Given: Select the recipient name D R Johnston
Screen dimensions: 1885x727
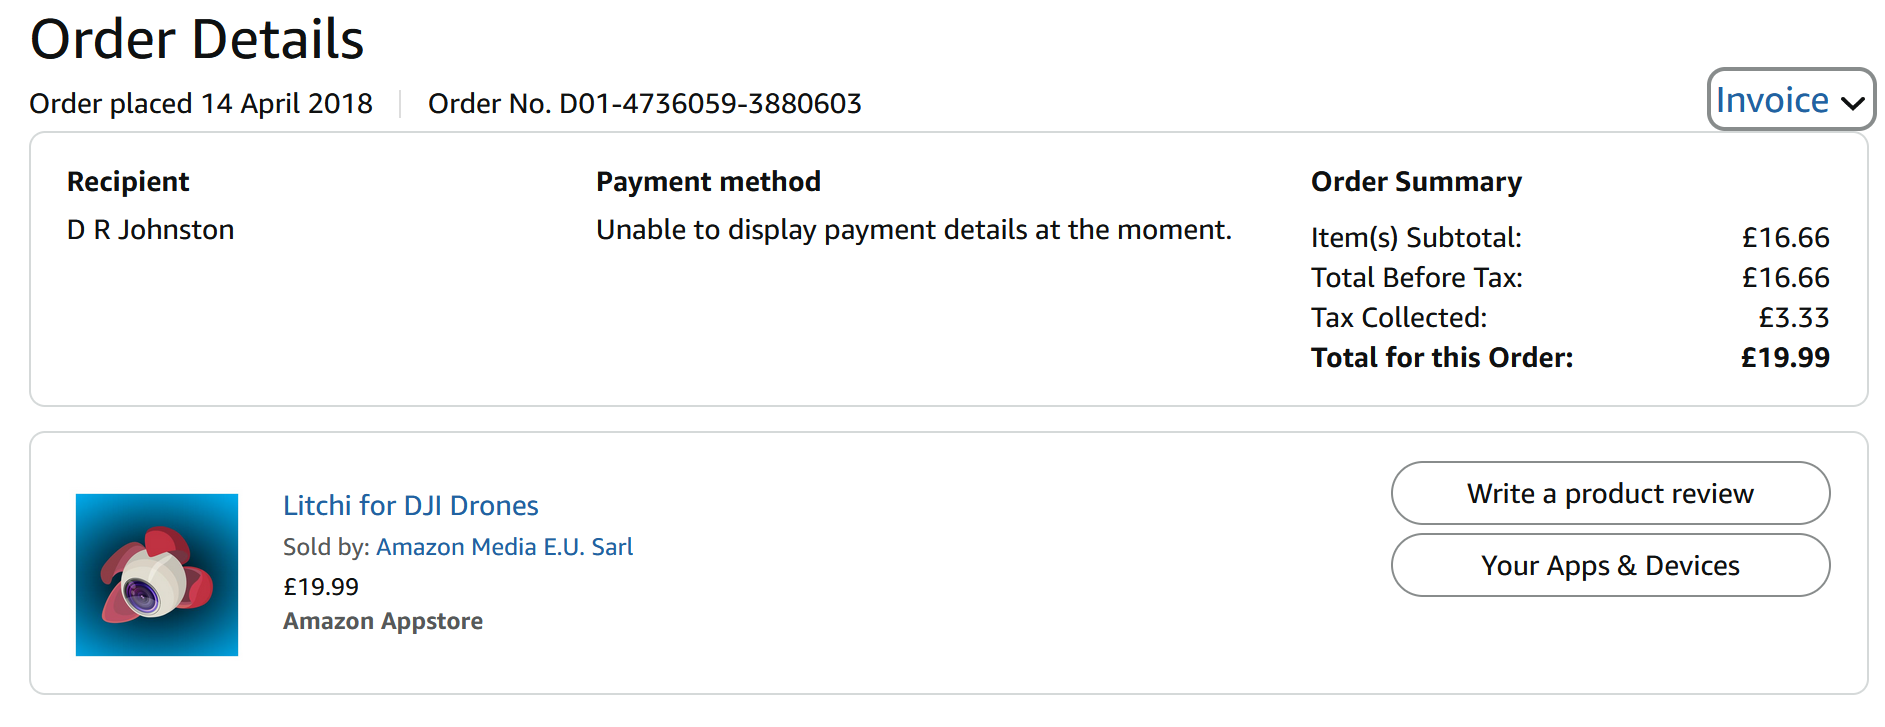Looking at the screenshot, I should click(150, 230).
